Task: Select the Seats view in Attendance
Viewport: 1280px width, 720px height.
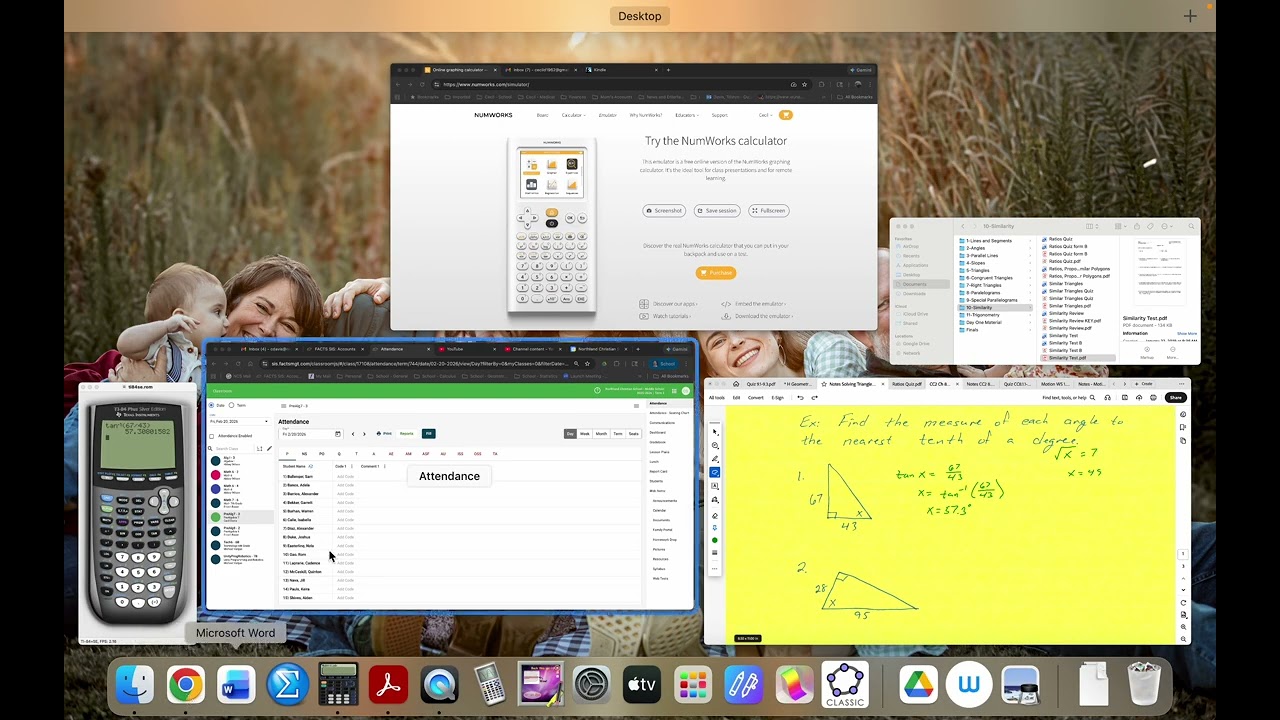Action: click(634, 434)
